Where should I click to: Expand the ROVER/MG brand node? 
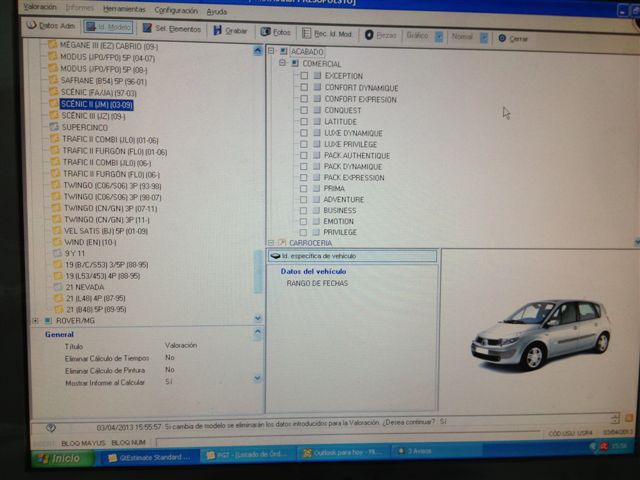36,320
